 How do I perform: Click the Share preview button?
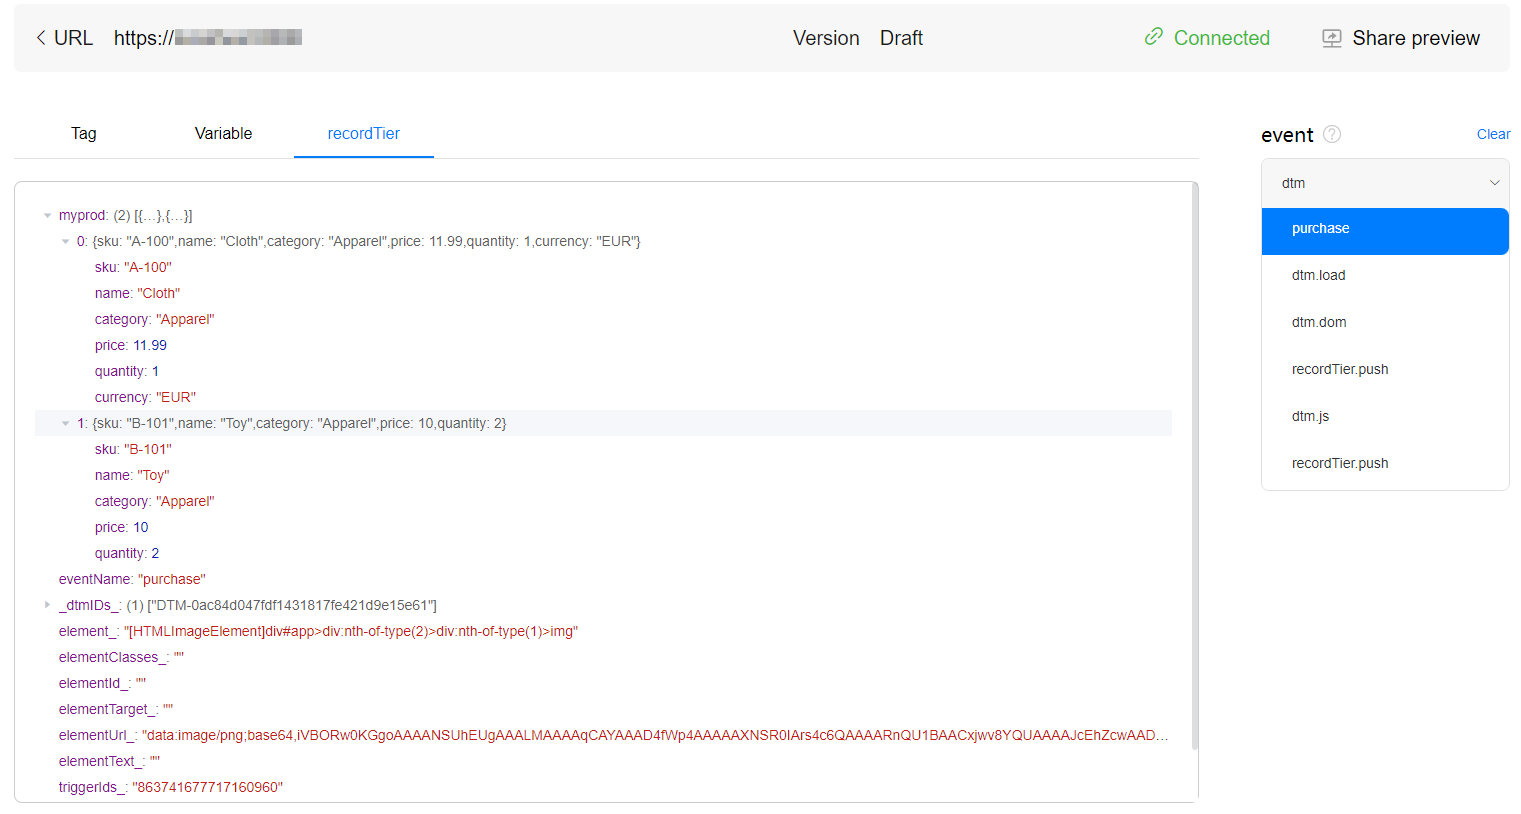tap(1401, 38)
